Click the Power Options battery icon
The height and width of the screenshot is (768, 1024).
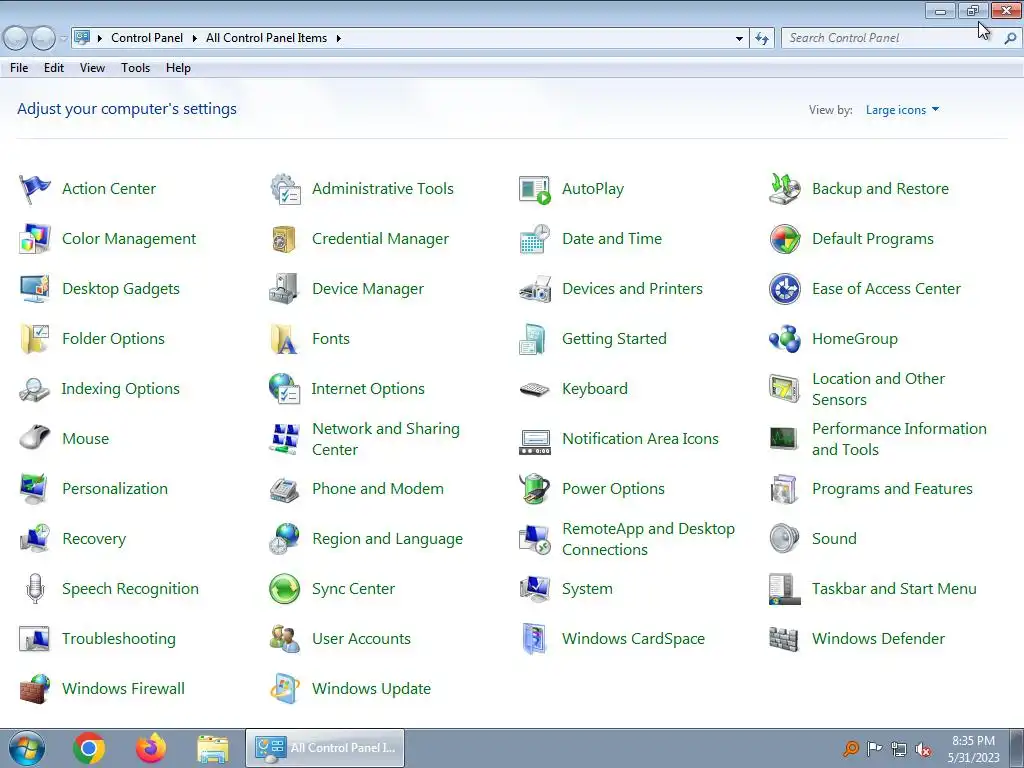[535, 489]
